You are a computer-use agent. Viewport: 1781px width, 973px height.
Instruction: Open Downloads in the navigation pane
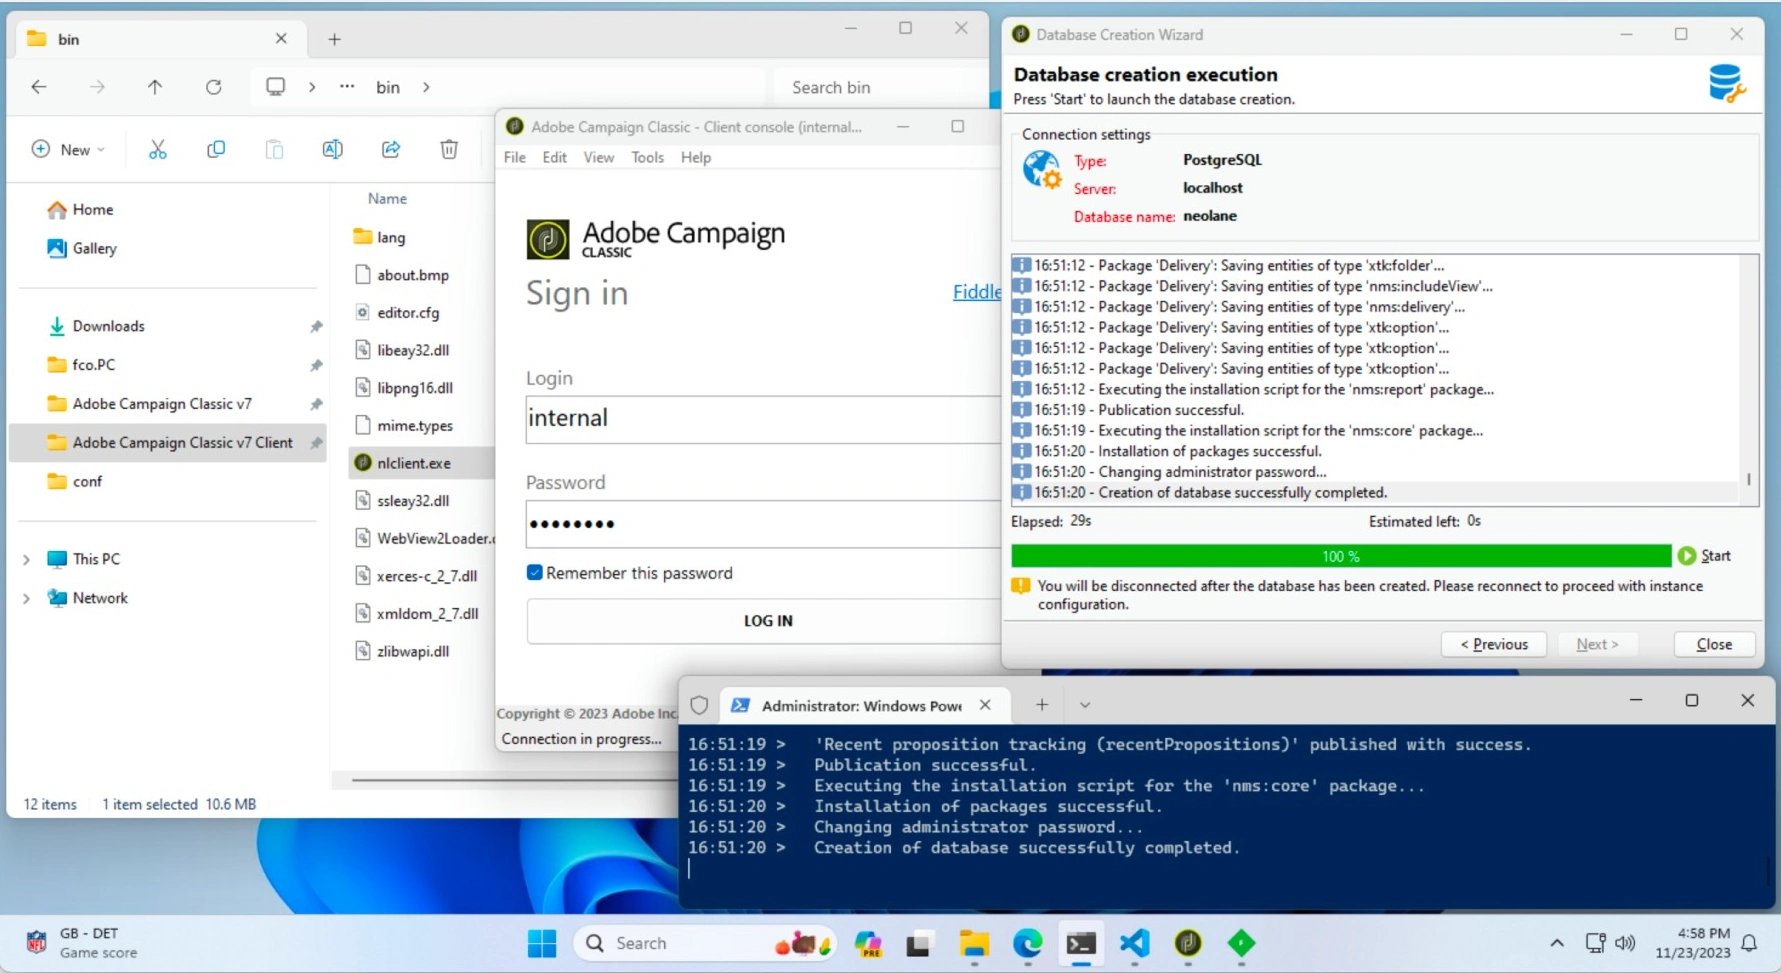click(x=108, y=326)
